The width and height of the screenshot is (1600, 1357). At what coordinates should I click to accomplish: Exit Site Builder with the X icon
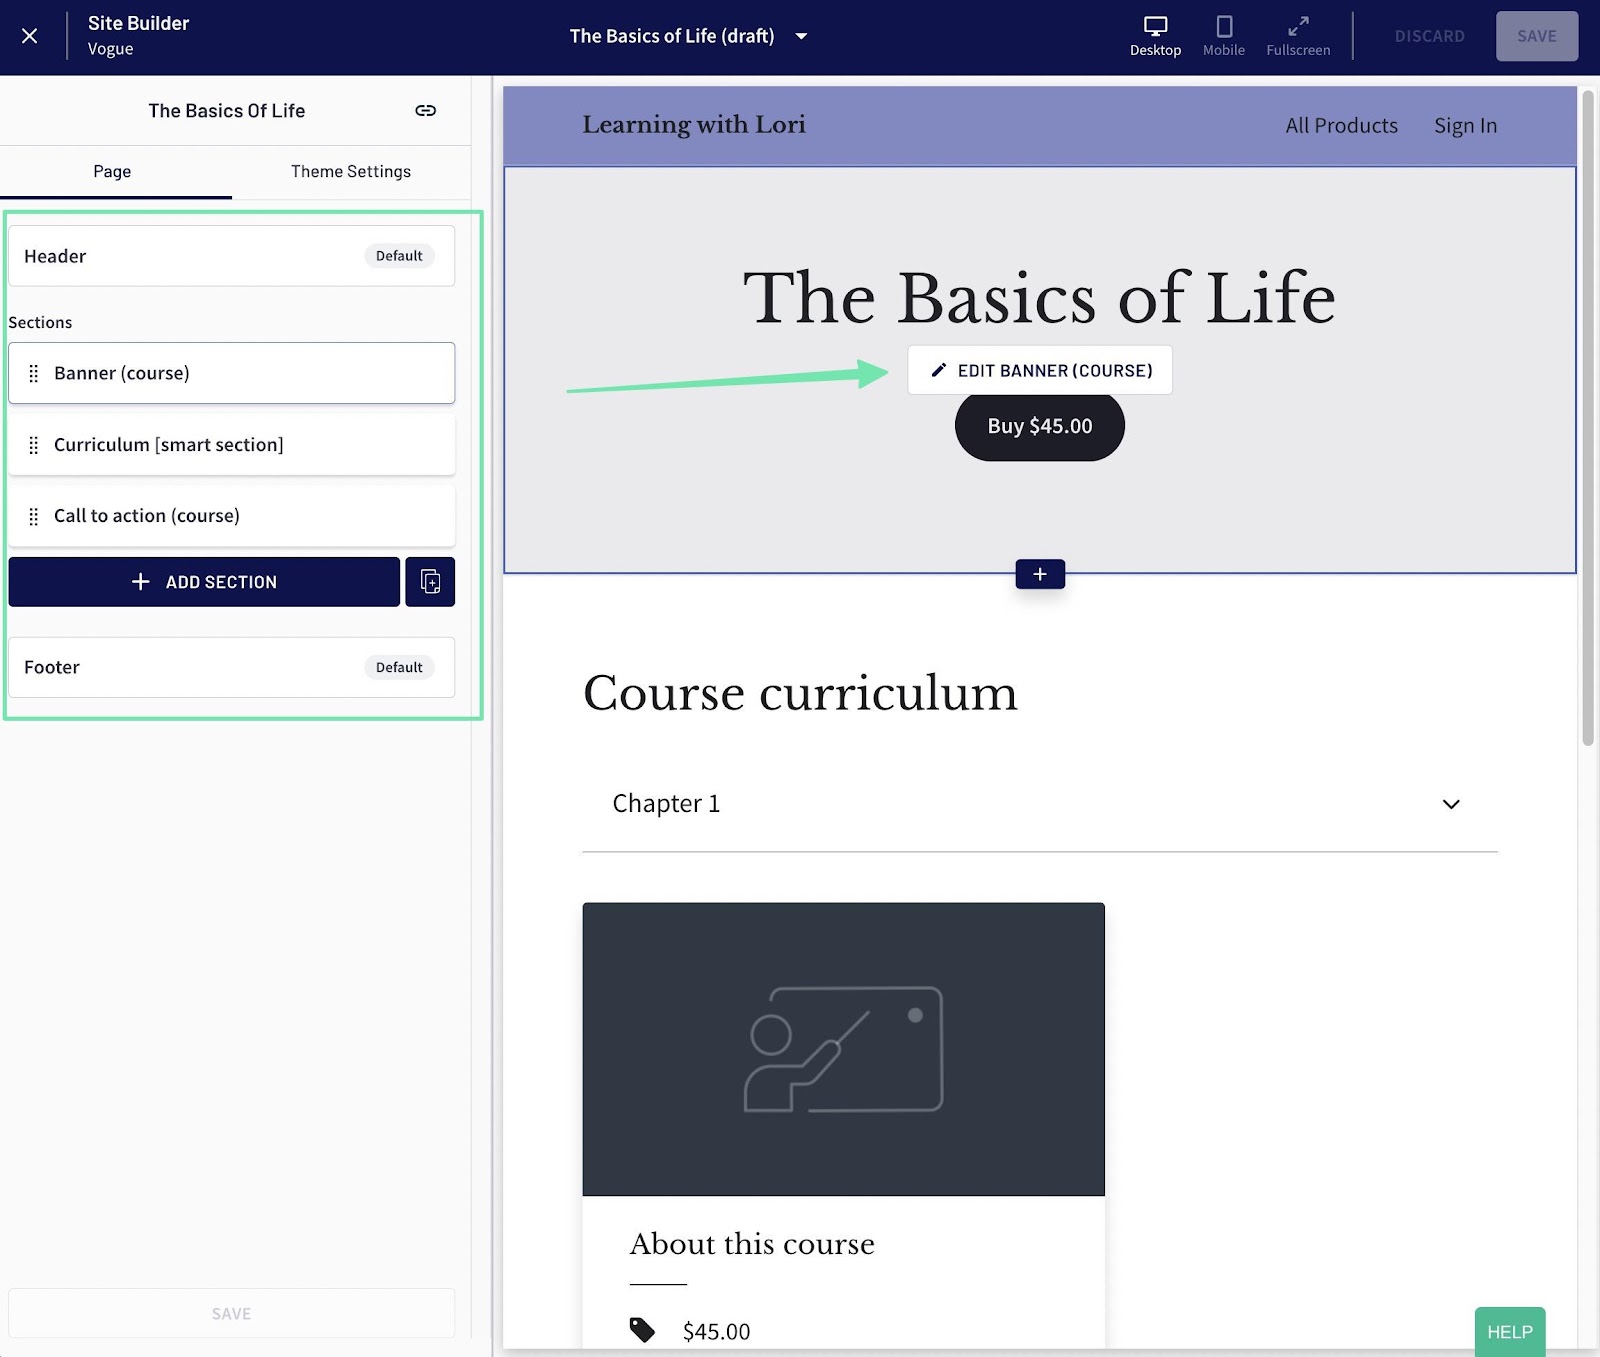[29, 36]
